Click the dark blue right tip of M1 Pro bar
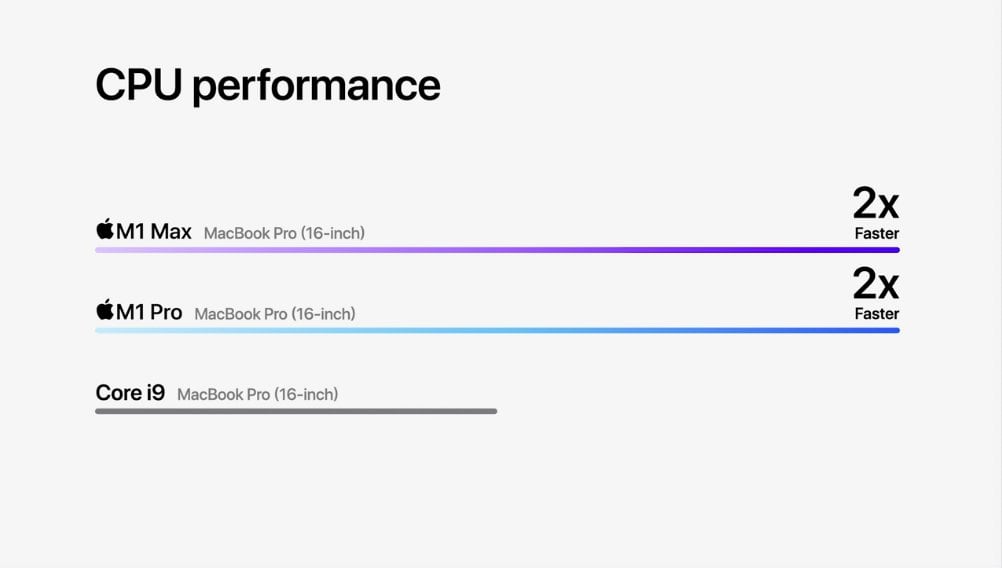The height and width of the screenshot is (568, 1002). tap(895, 330)
